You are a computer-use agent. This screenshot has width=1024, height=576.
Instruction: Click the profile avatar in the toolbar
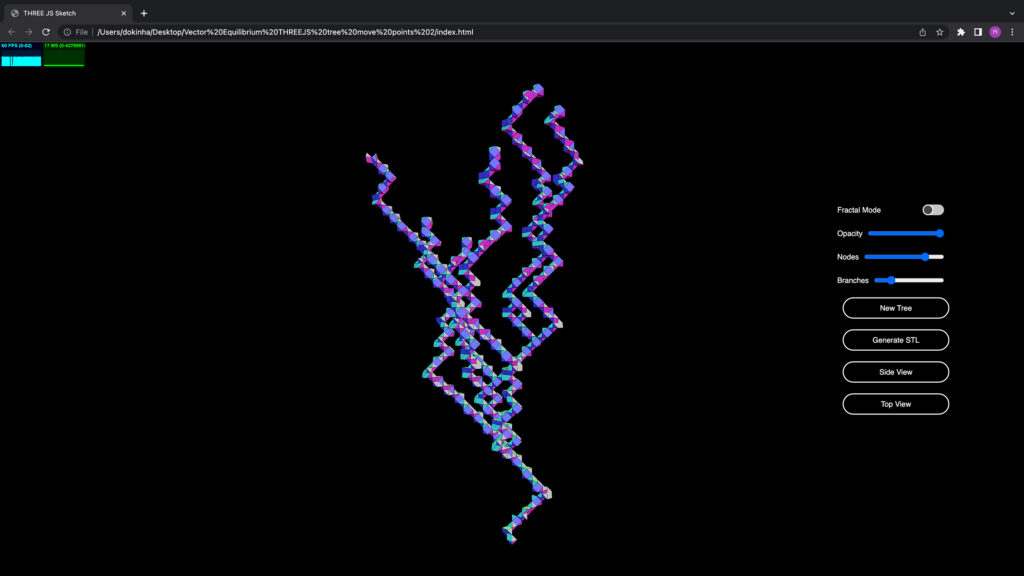point(994,31)
